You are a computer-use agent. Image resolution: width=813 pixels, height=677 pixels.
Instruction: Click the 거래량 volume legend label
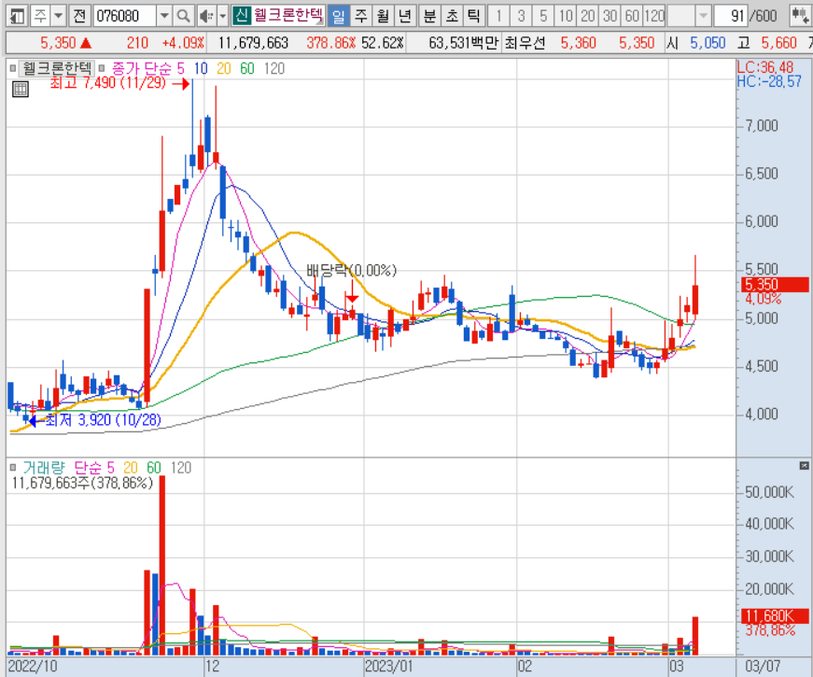click(44, 467)
